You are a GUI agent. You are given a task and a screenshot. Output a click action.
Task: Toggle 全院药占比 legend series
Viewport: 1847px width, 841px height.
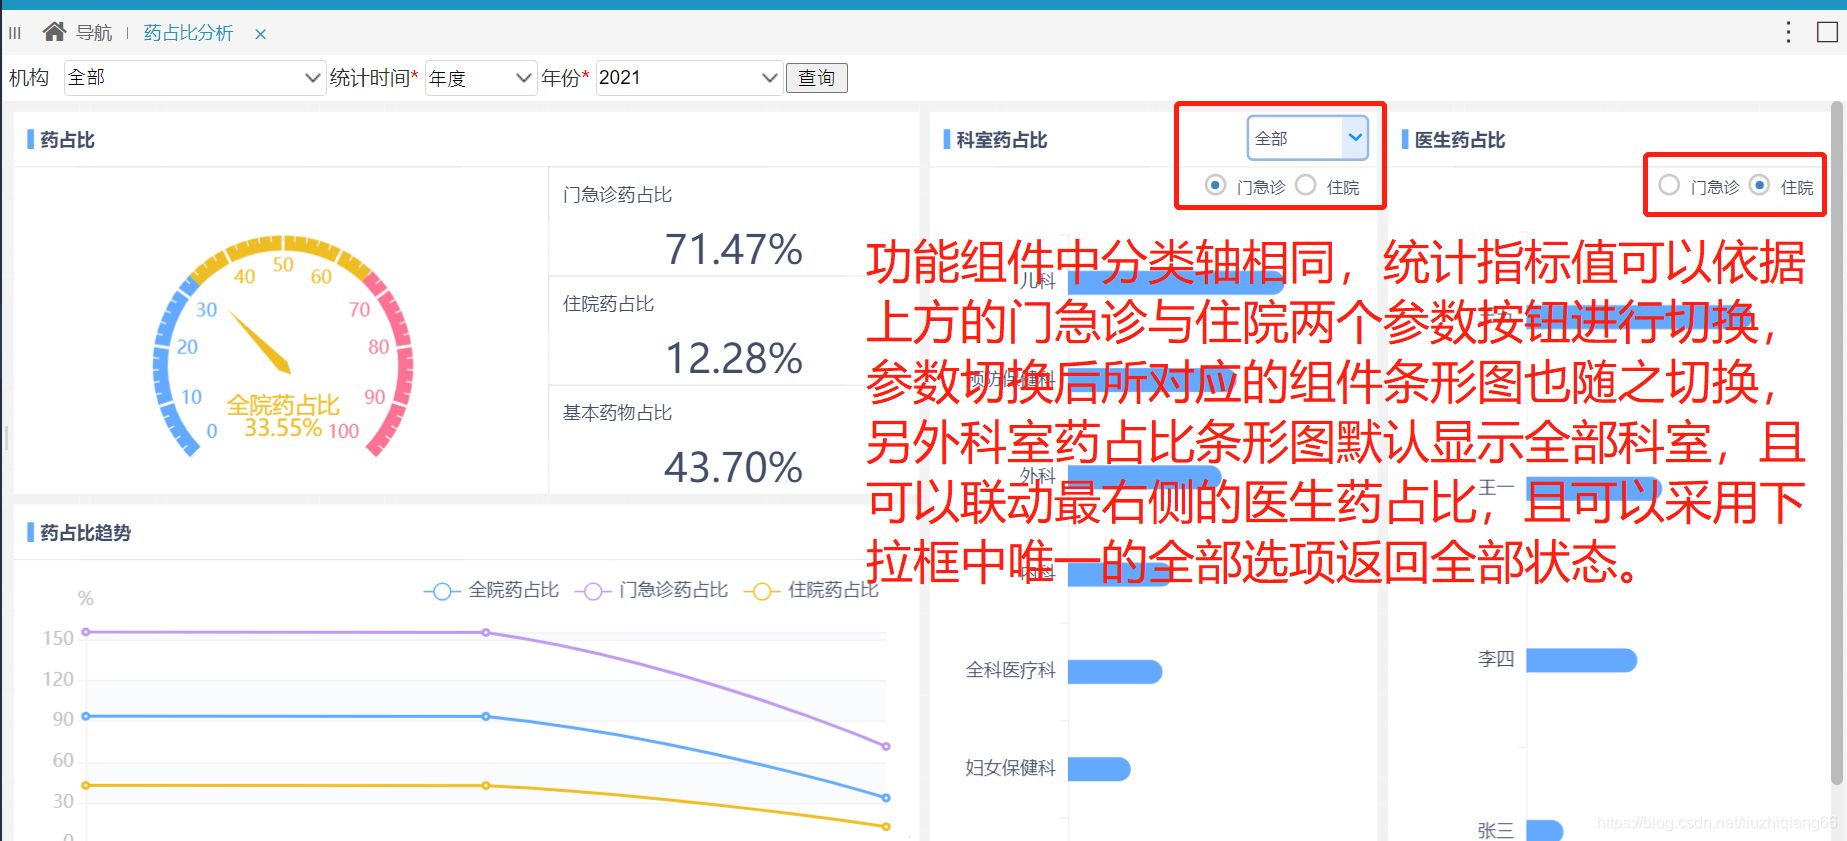pyautogui.click(x=491, y=591)
